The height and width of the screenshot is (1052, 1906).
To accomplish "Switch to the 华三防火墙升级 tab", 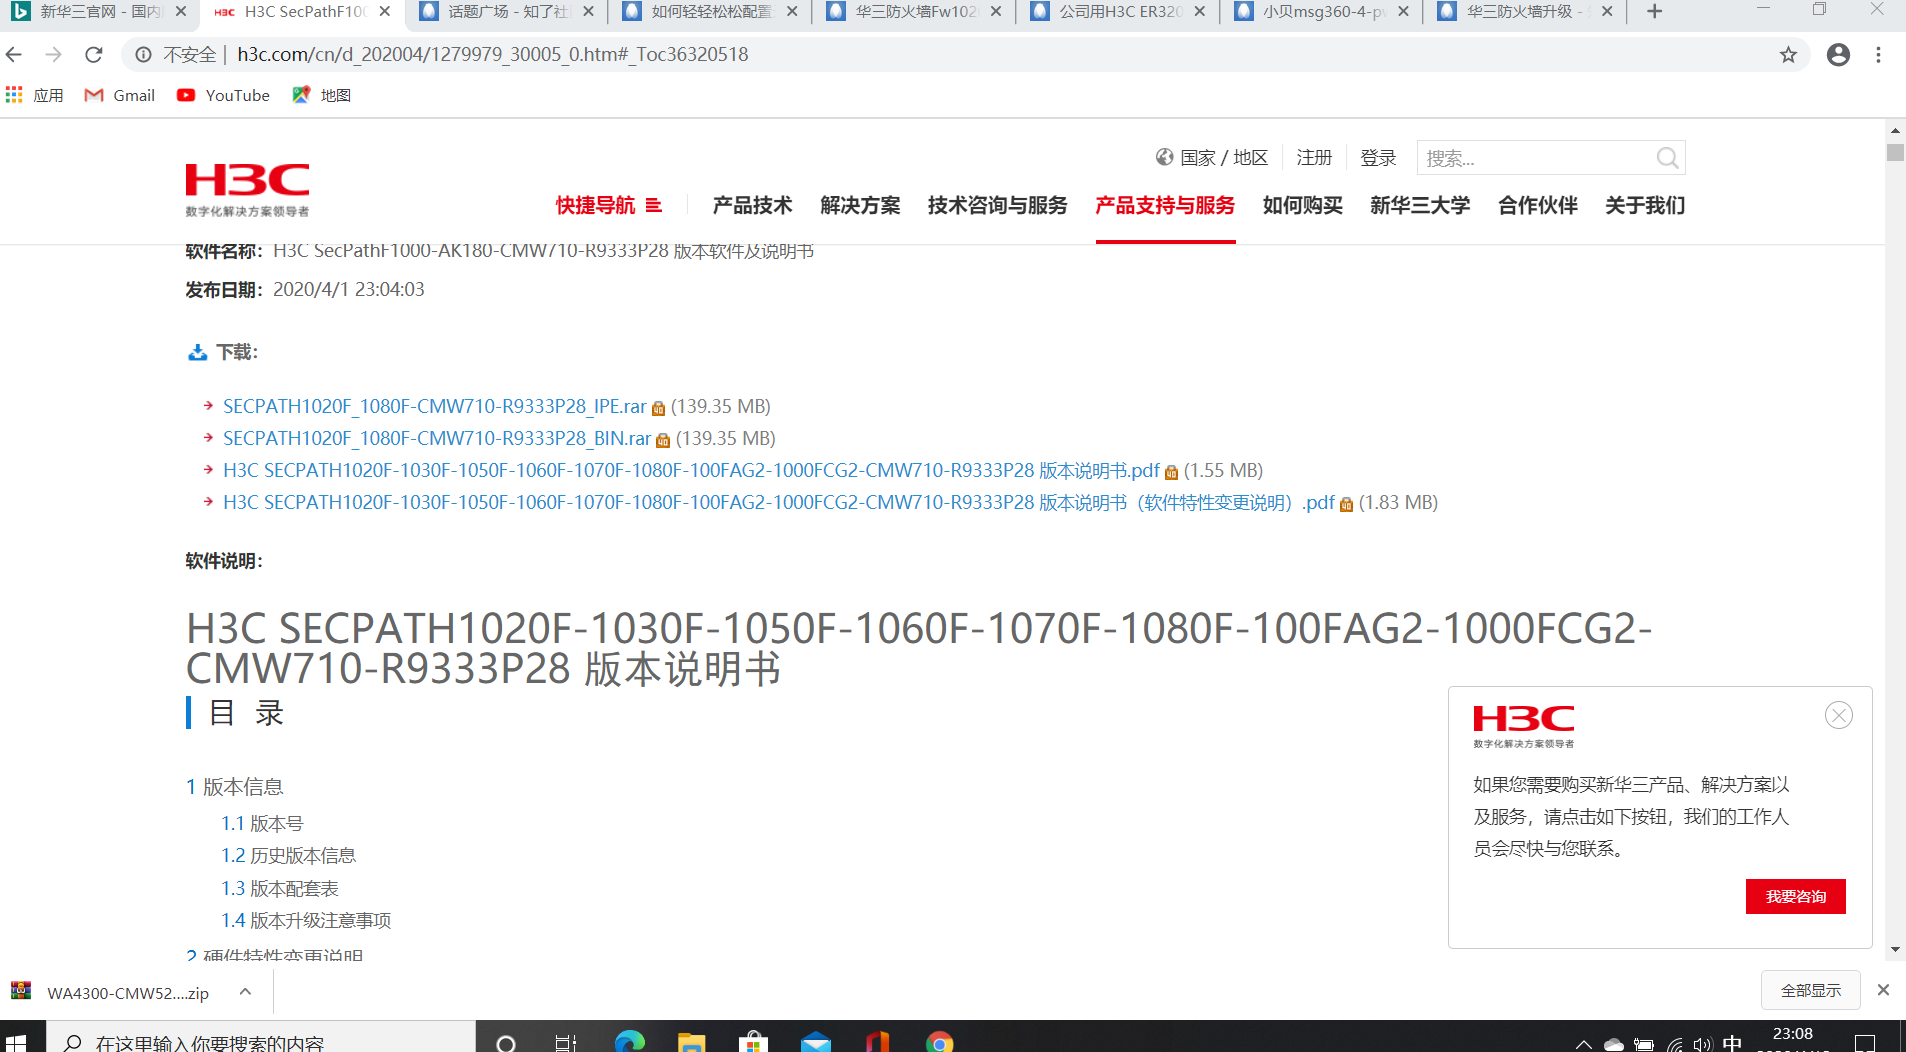I will tap(1527, 12).
